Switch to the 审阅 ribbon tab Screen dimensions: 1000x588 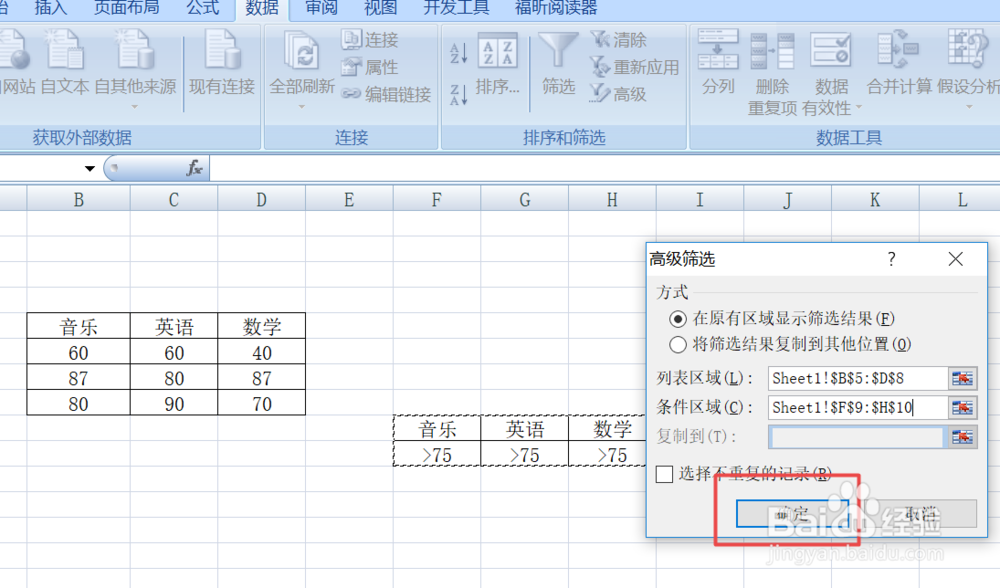point(320,9)
